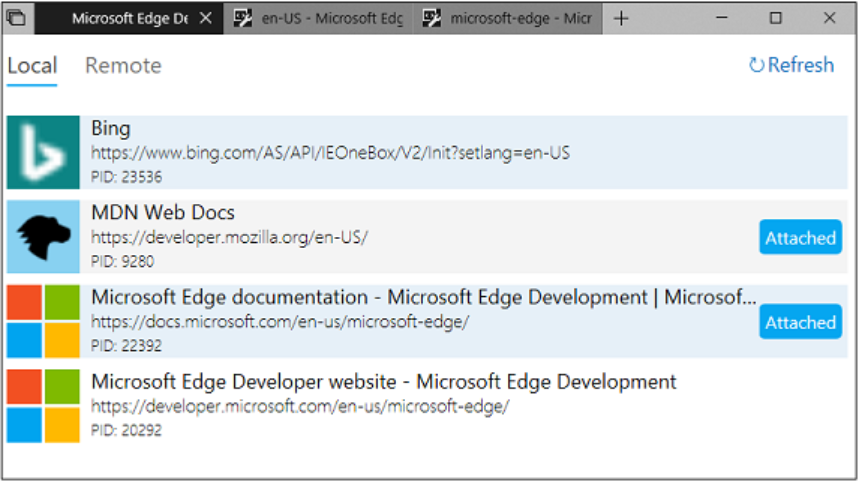Viewport: 861px width, 485px height.
Task: Click the docs.microsoft.com microsoft-edge URL
Action: tap(280, 322)
